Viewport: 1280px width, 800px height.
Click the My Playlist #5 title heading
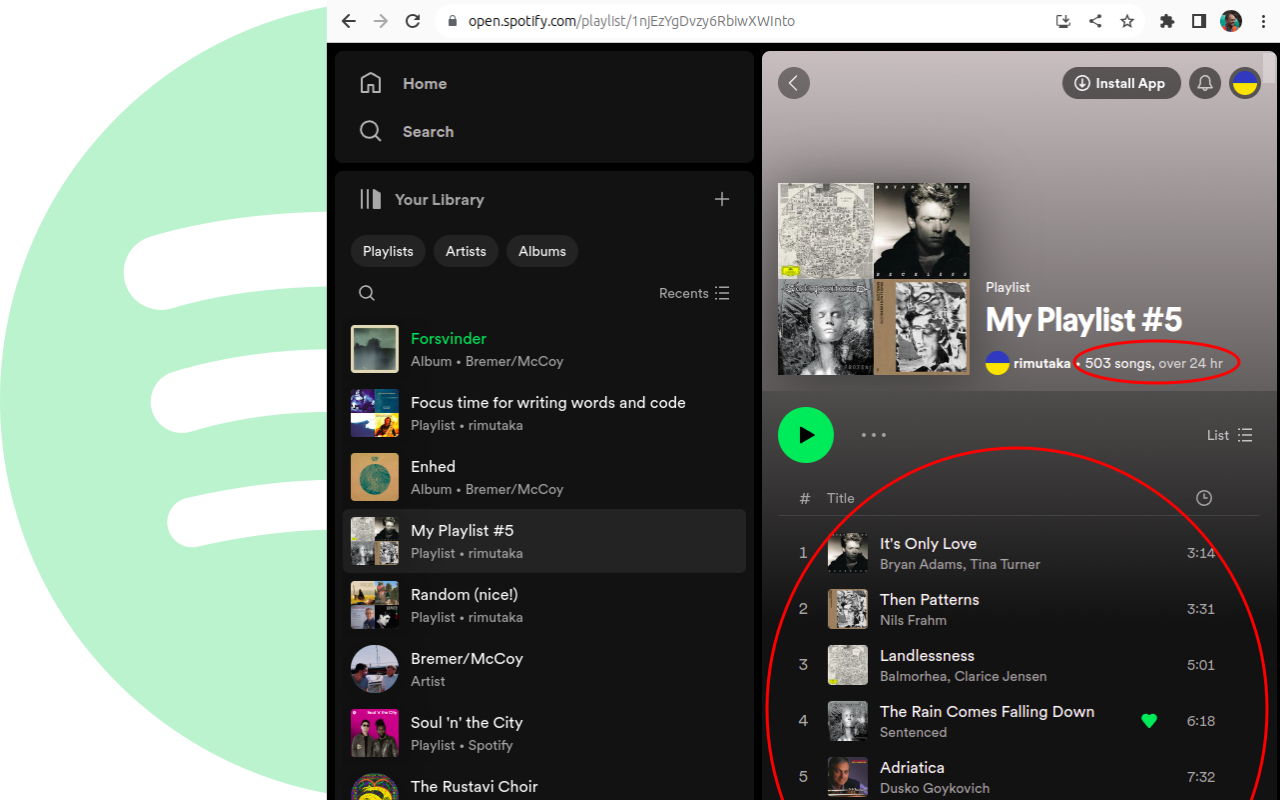[1084, 320]
